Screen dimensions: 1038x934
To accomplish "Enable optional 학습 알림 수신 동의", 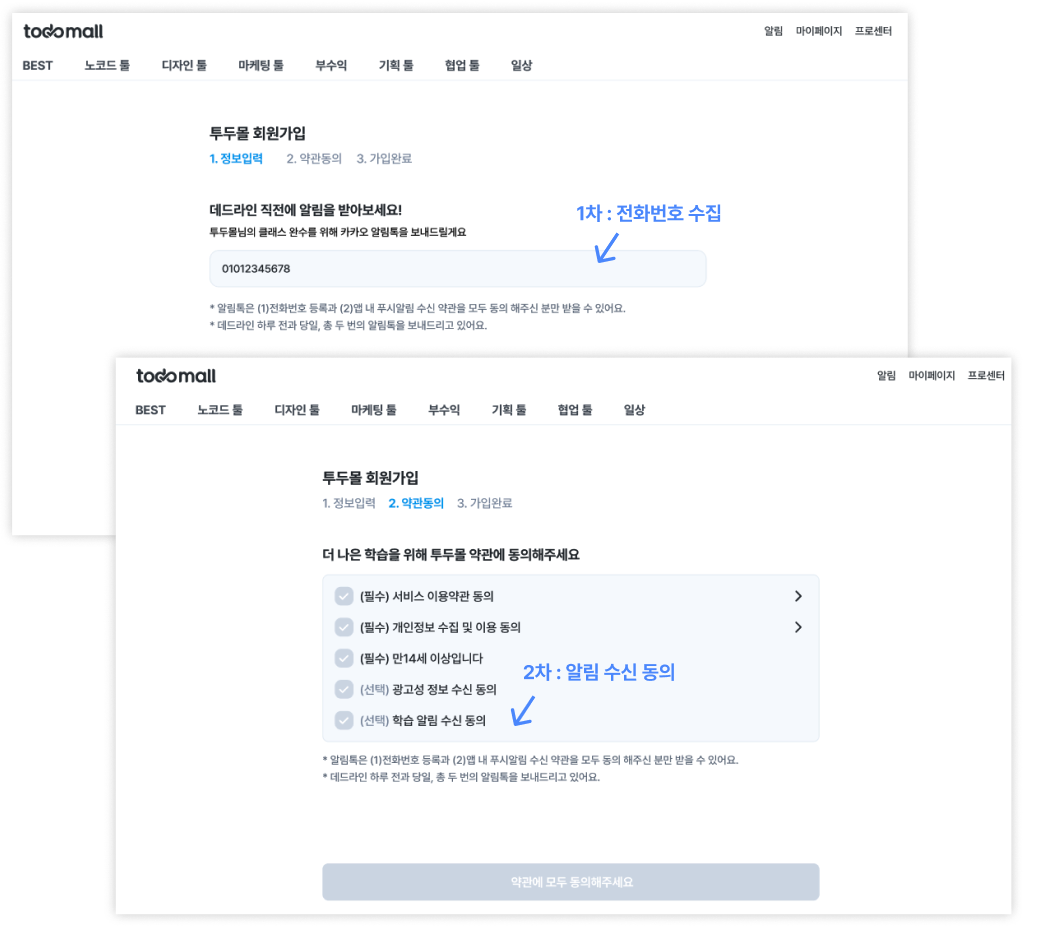I will click(345, 719).
